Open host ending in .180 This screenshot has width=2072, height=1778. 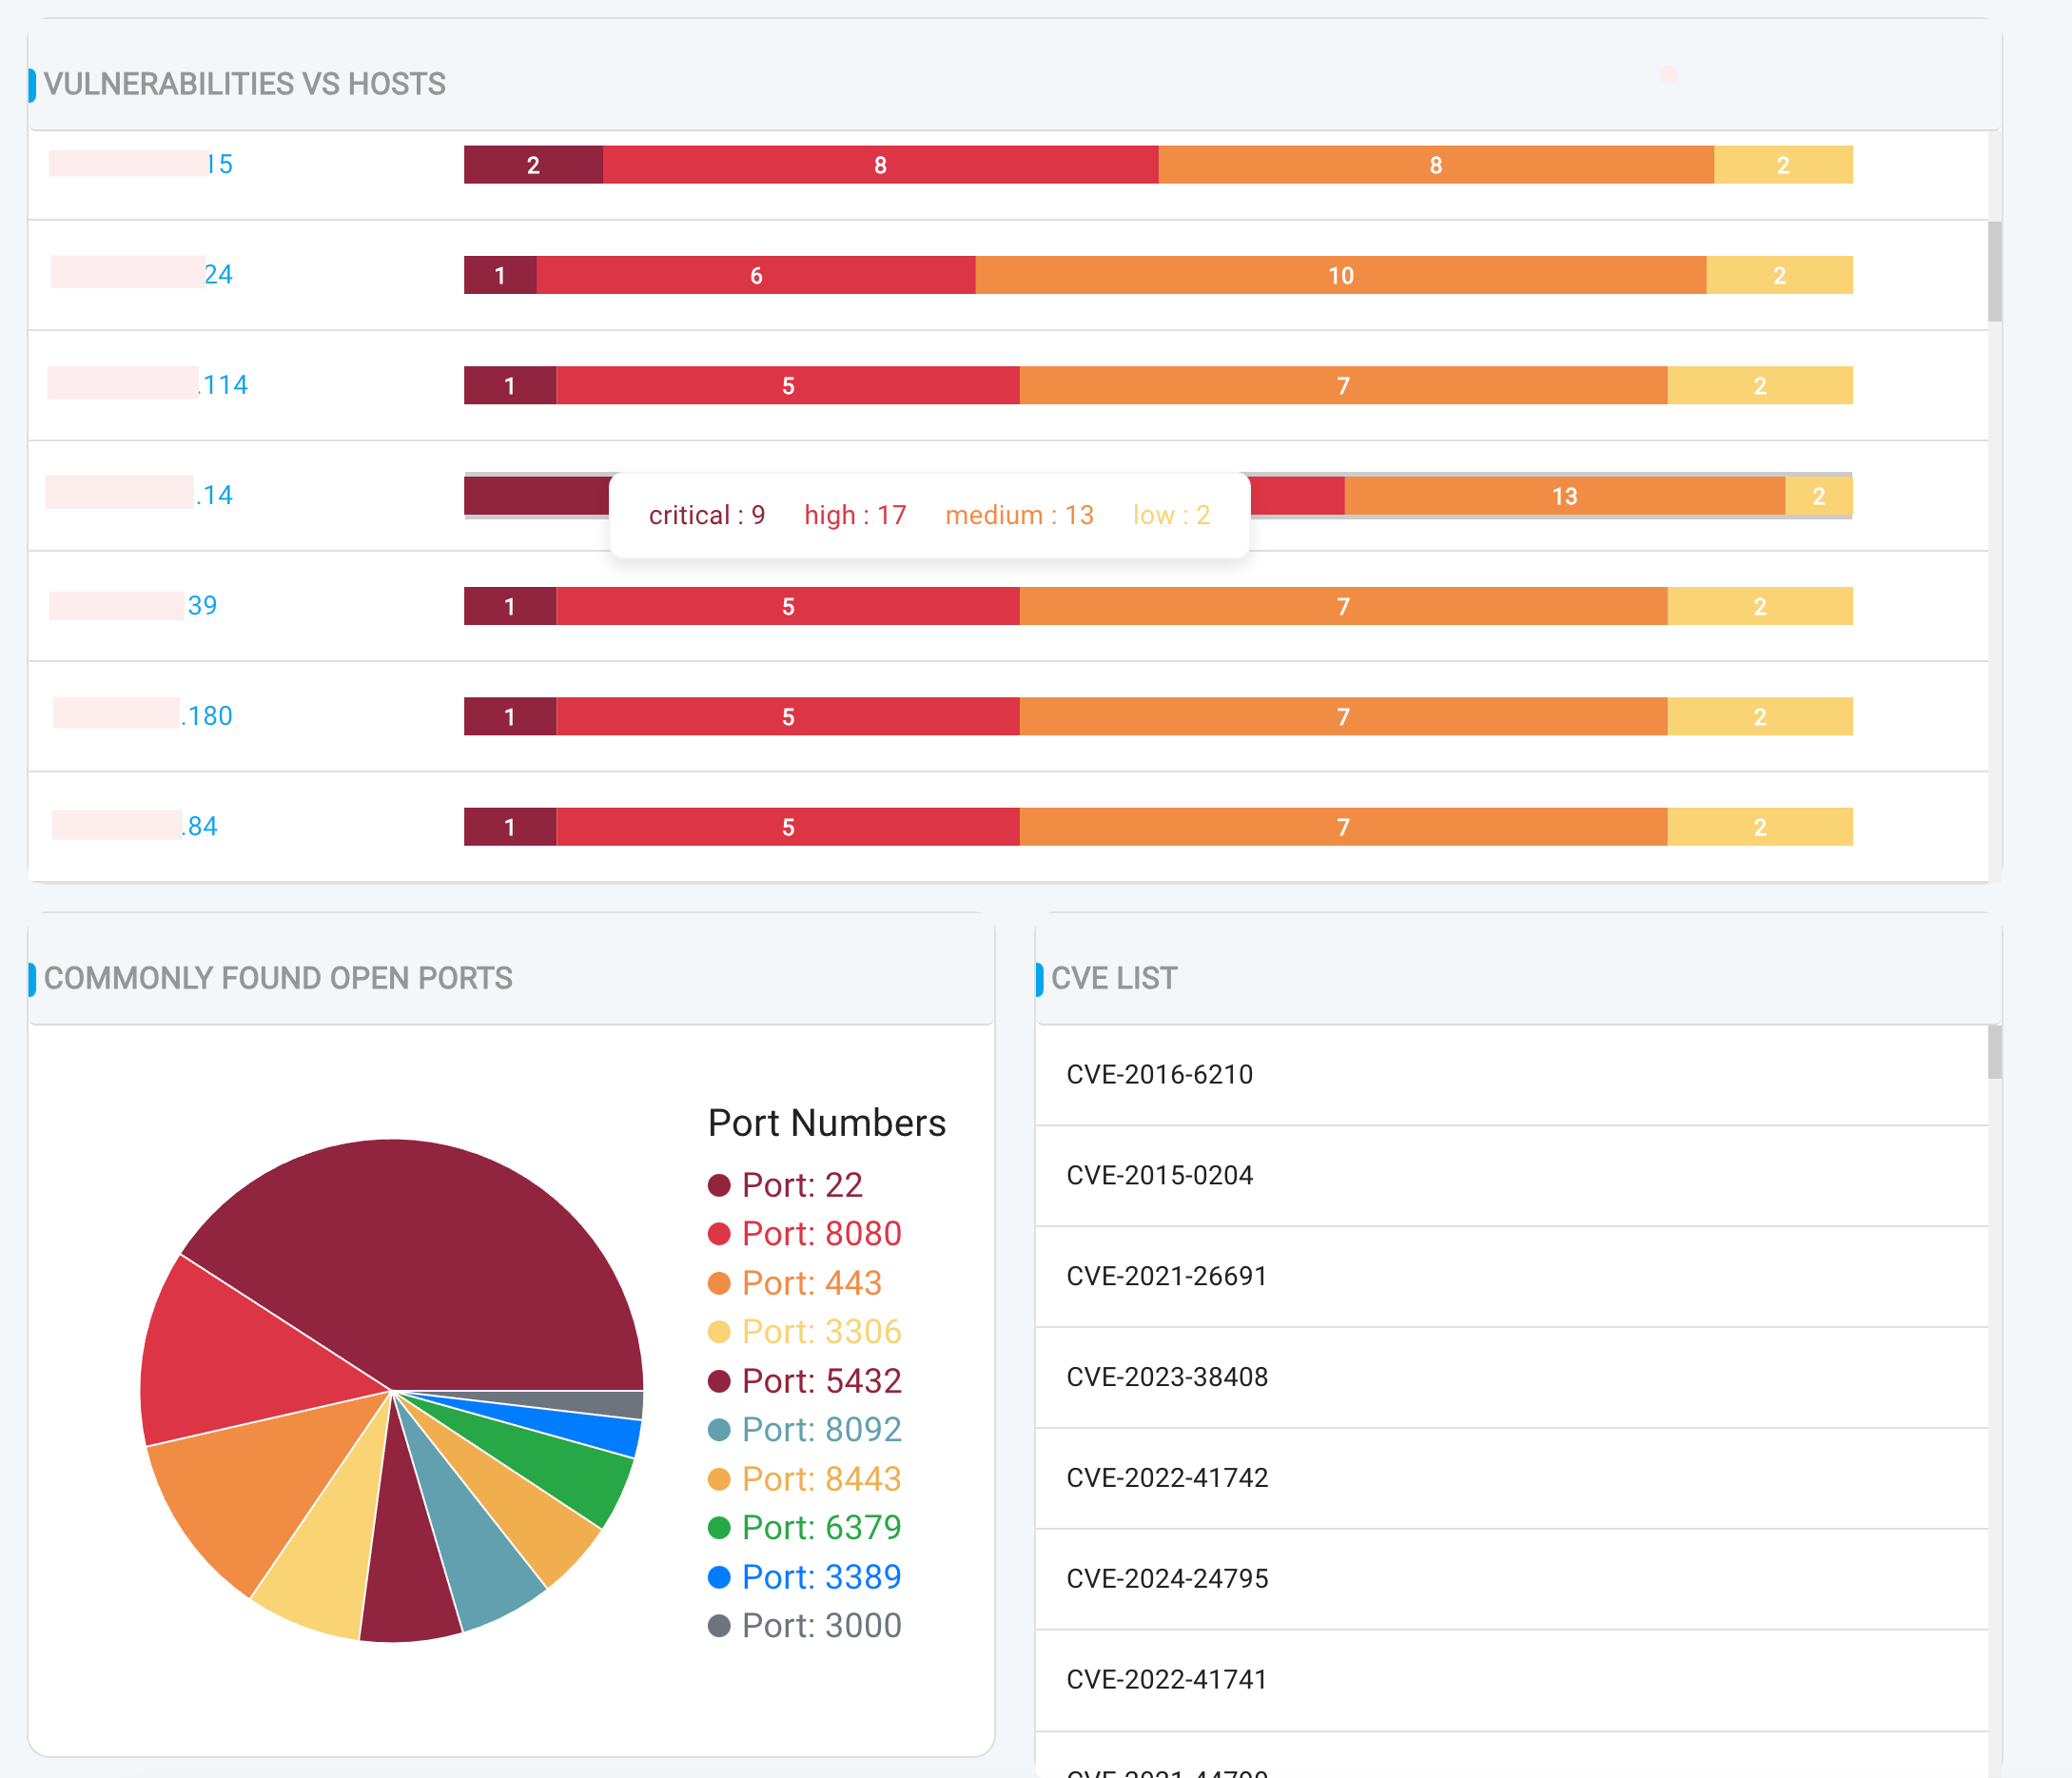pyautogui.click(x=208, y=716)
